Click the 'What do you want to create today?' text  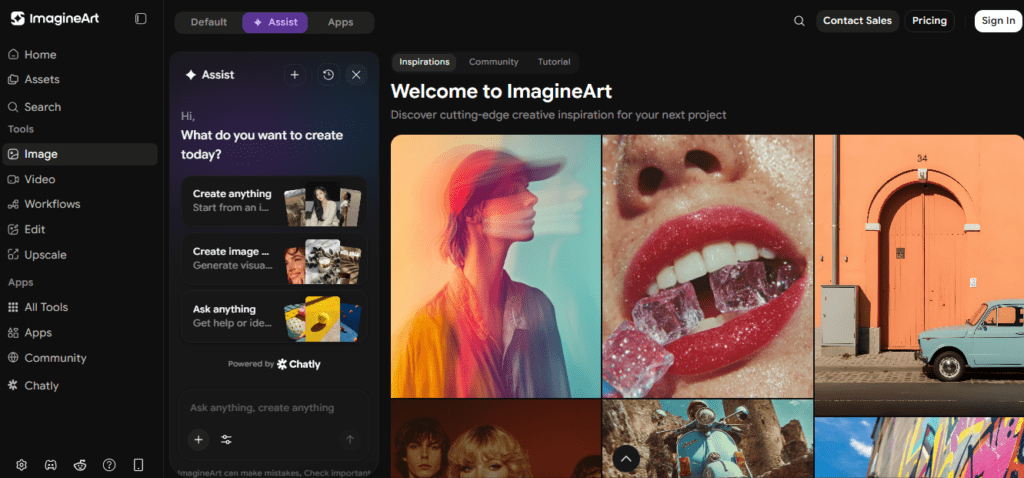(262, 145)
